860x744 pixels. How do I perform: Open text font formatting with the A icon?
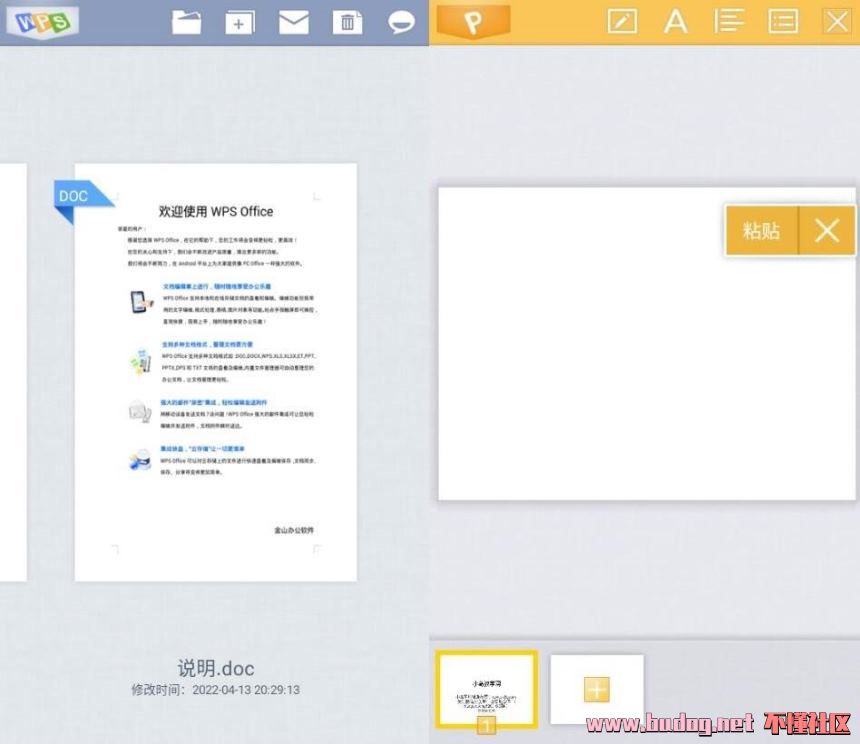tap(676, 21)
